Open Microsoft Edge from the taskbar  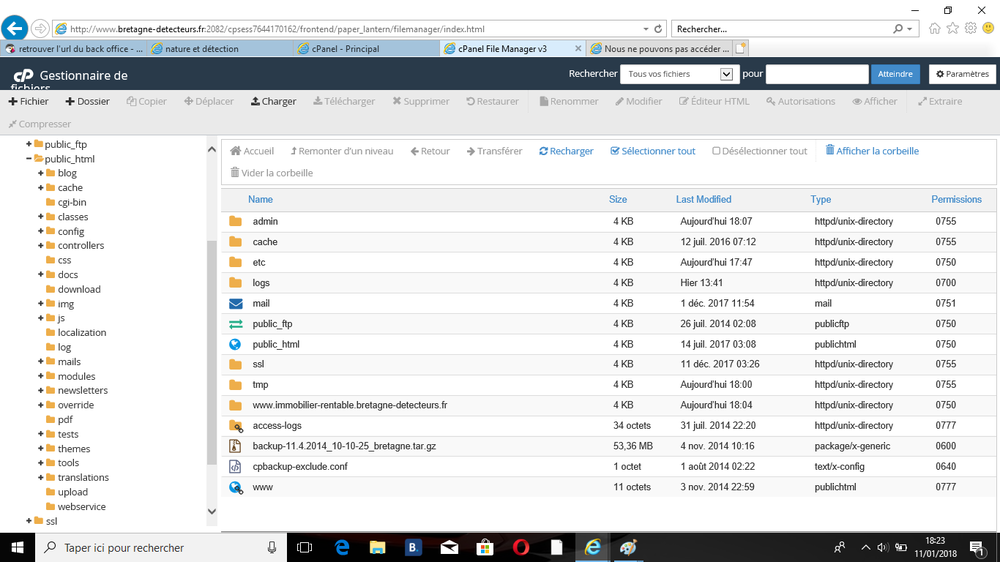[x=342, y=547]
